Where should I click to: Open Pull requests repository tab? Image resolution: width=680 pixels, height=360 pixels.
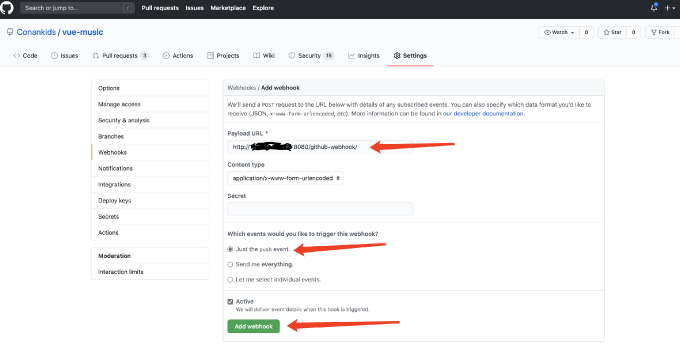120,56
